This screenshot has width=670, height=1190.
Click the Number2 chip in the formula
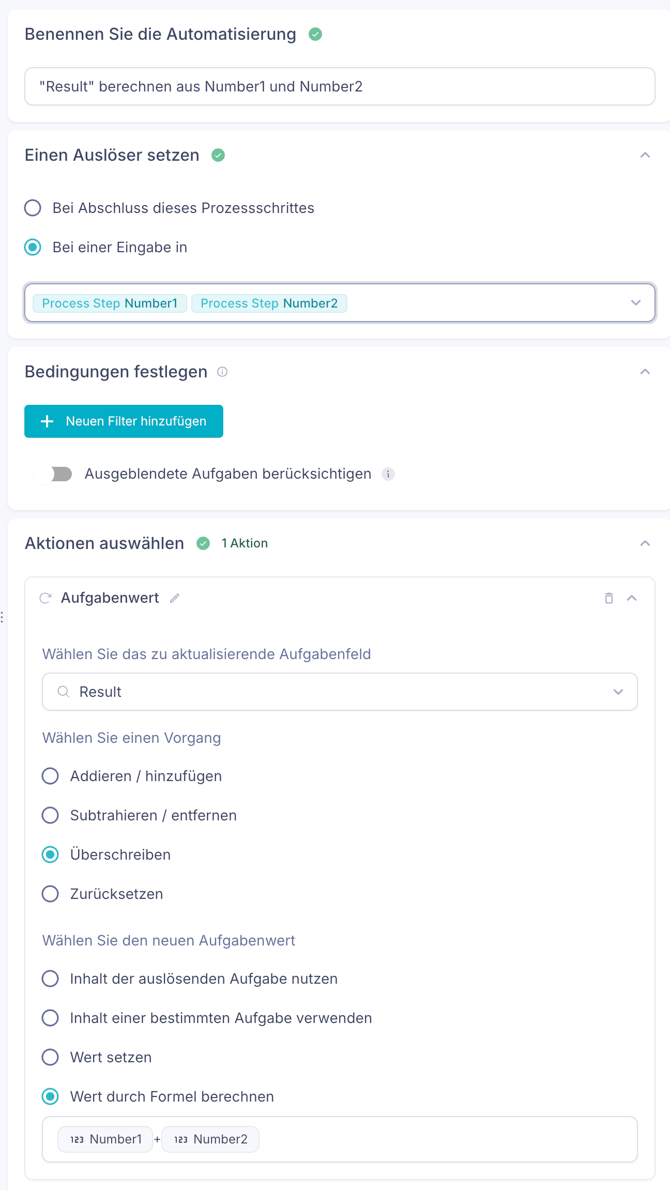210,1139
